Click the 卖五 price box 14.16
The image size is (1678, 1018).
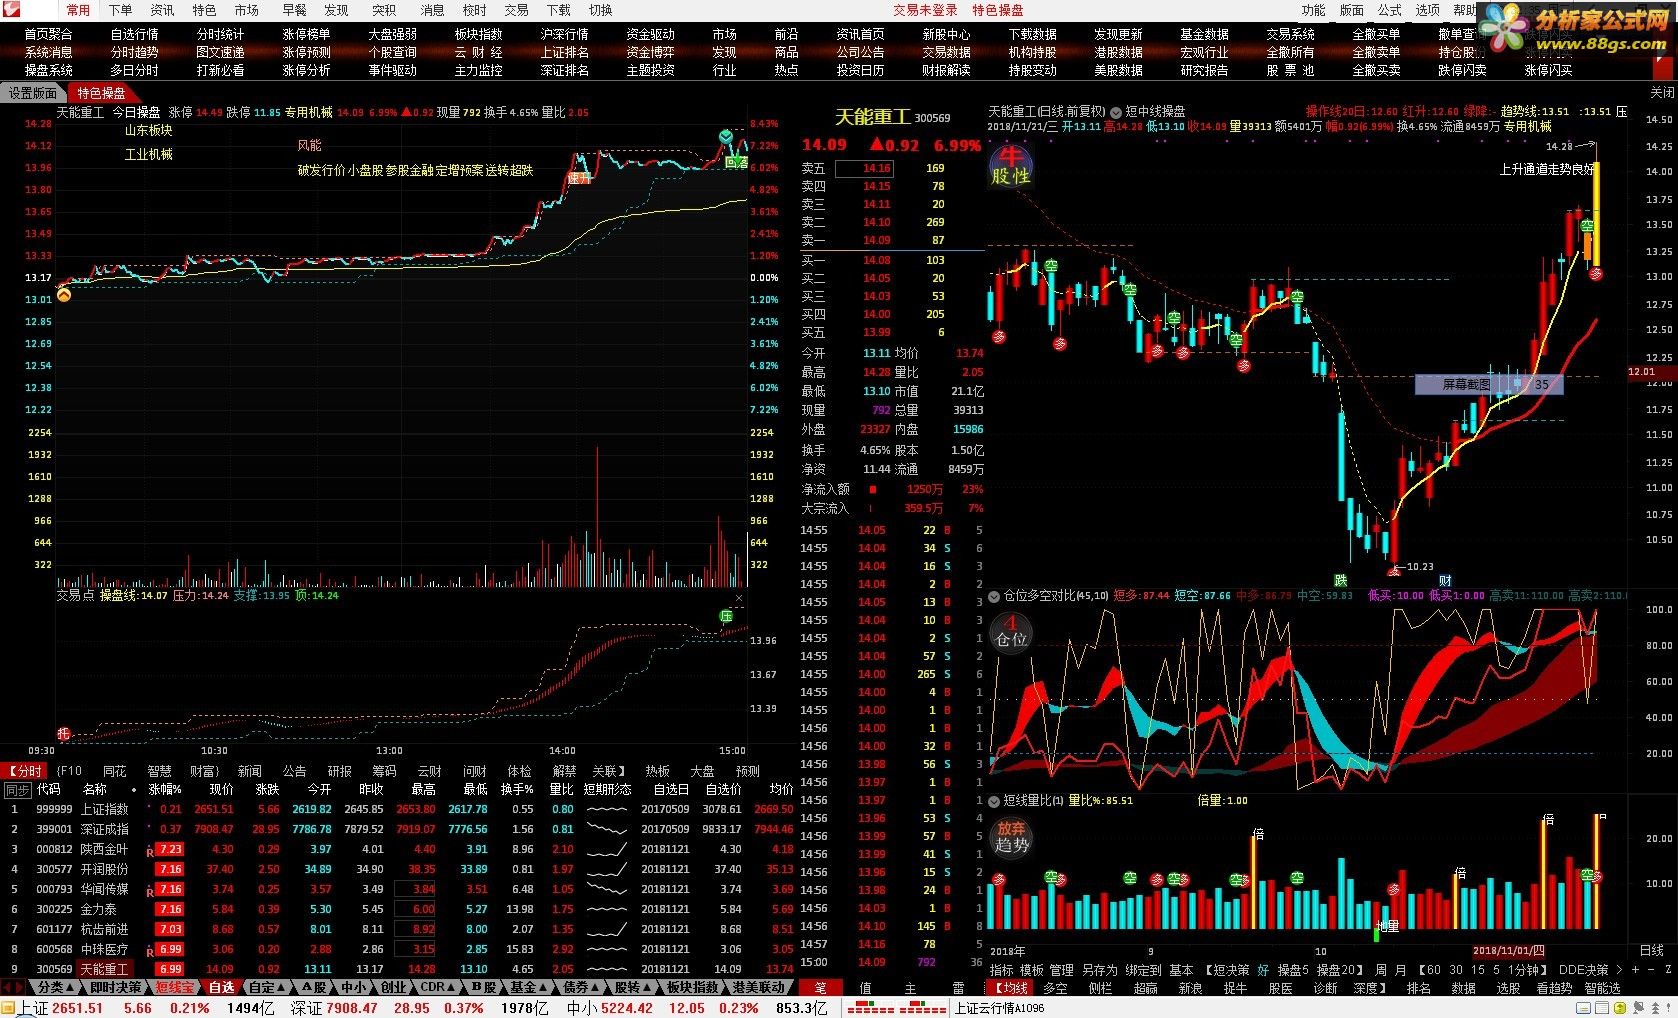865,168
